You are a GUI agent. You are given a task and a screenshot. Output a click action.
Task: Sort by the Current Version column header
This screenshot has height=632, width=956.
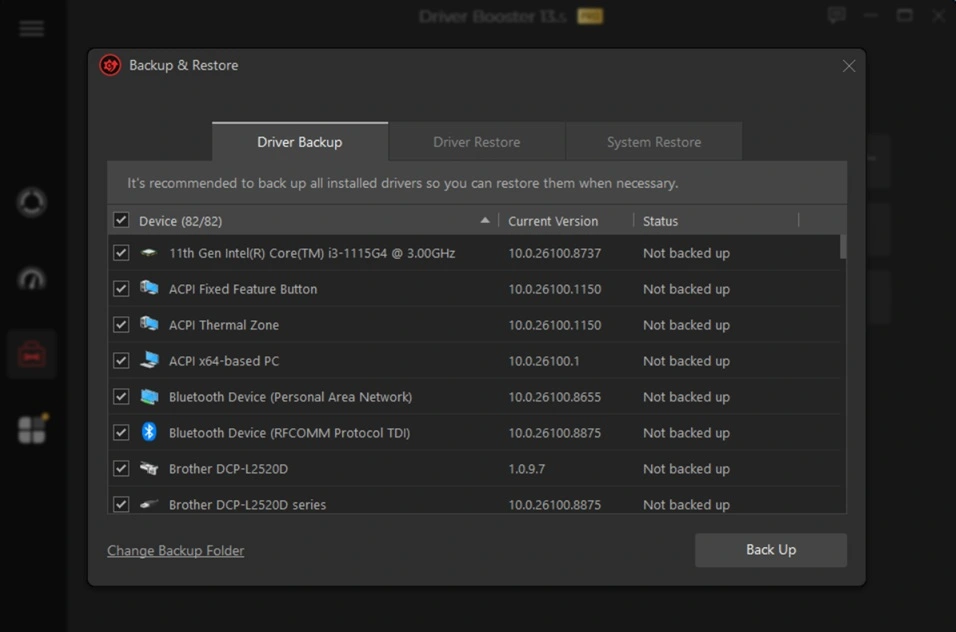pos(553,221)
